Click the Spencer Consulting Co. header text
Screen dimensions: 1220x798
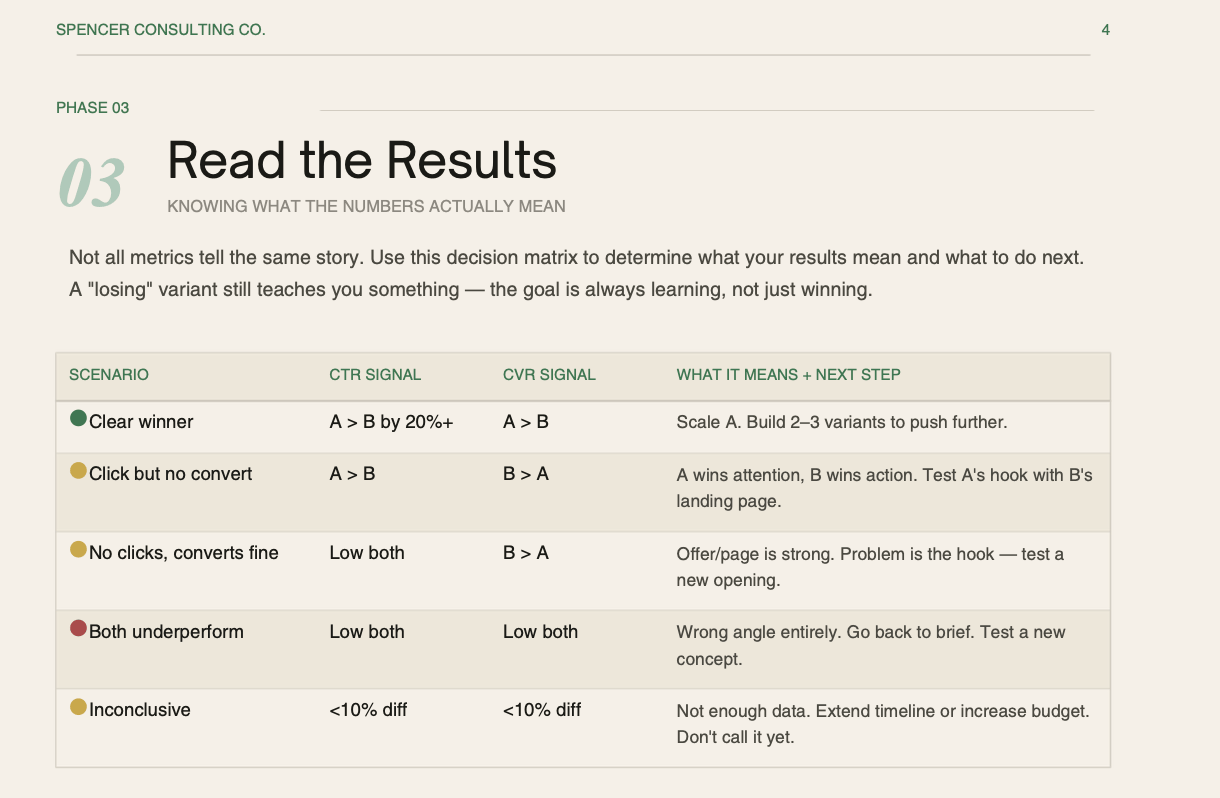pyautogui.click(x=161, y=30)
